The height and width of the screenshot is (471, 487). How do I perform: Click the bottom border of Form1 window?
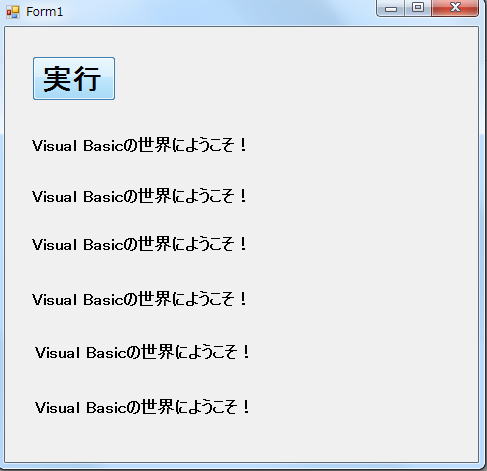(x=243, y=466)
